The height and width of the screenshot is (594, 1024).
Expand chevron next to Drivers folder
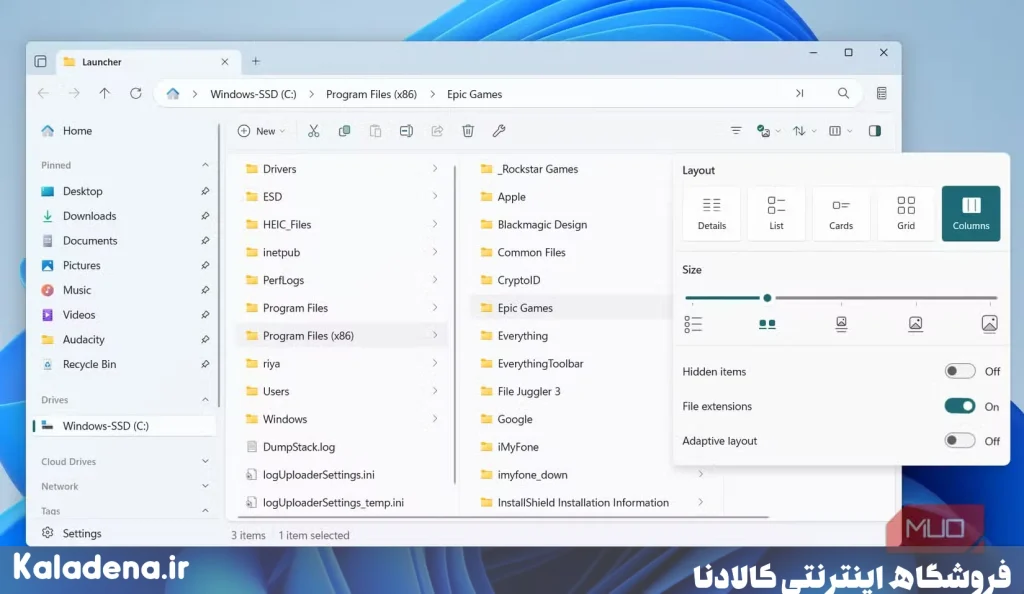pyautogui.click(x=435, y=168)
